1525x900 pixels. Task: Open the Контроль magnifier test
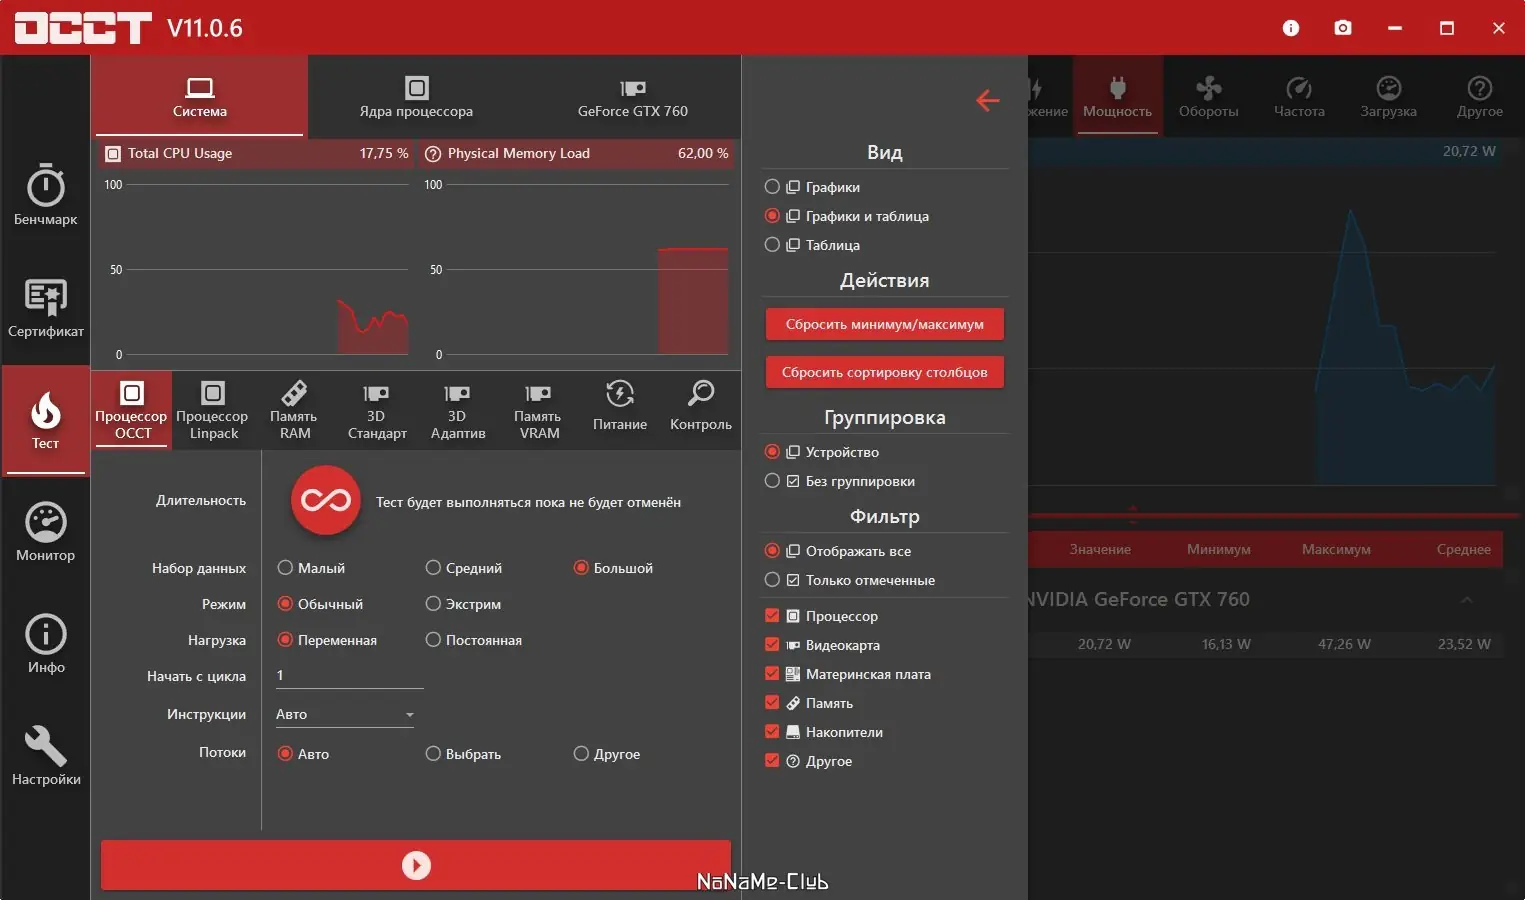[701, 411]
